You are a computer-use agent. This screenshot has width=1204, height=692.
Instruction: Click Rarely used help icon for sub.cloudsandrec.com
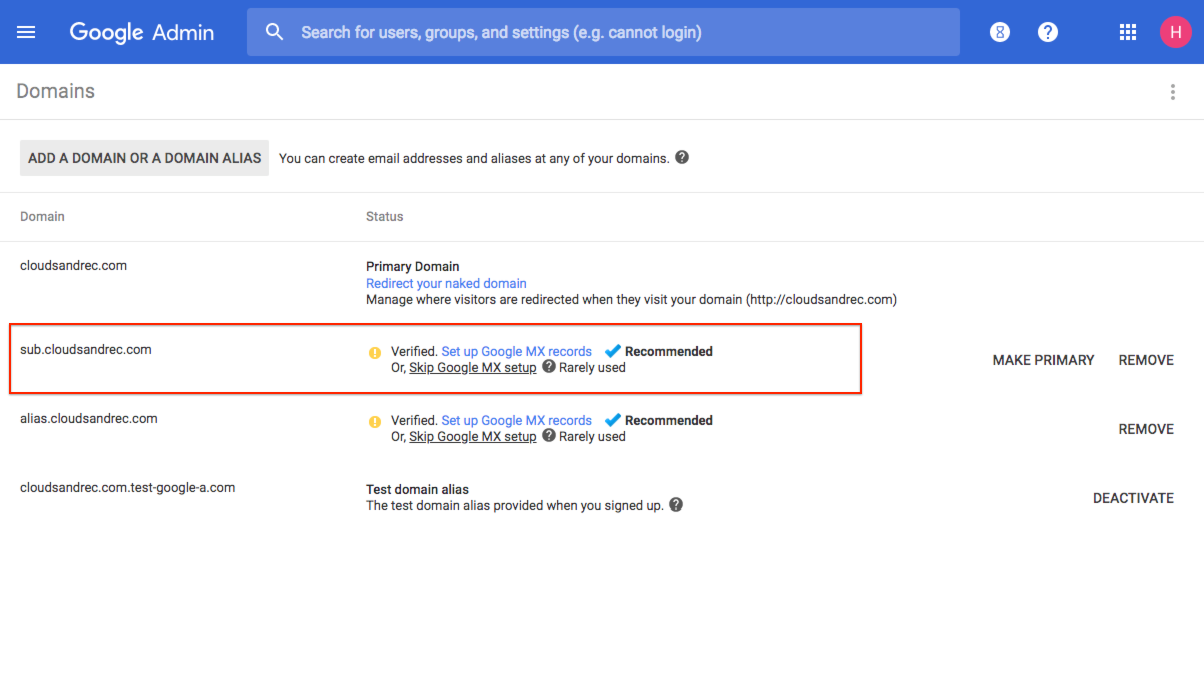click(549, 367)
